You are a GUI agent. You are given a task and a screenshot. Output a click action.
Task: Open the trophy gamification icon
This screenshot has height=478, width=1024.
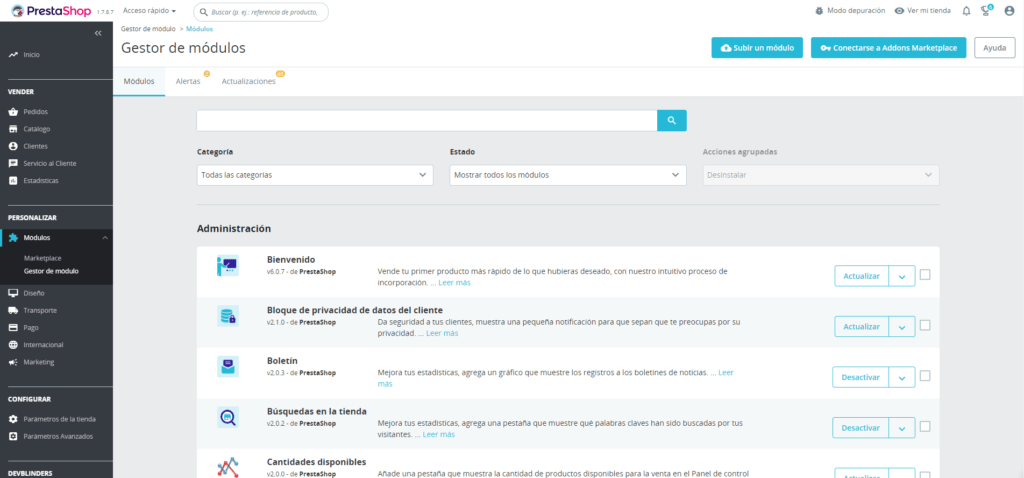pyautogui.click(x=986, y=11)
